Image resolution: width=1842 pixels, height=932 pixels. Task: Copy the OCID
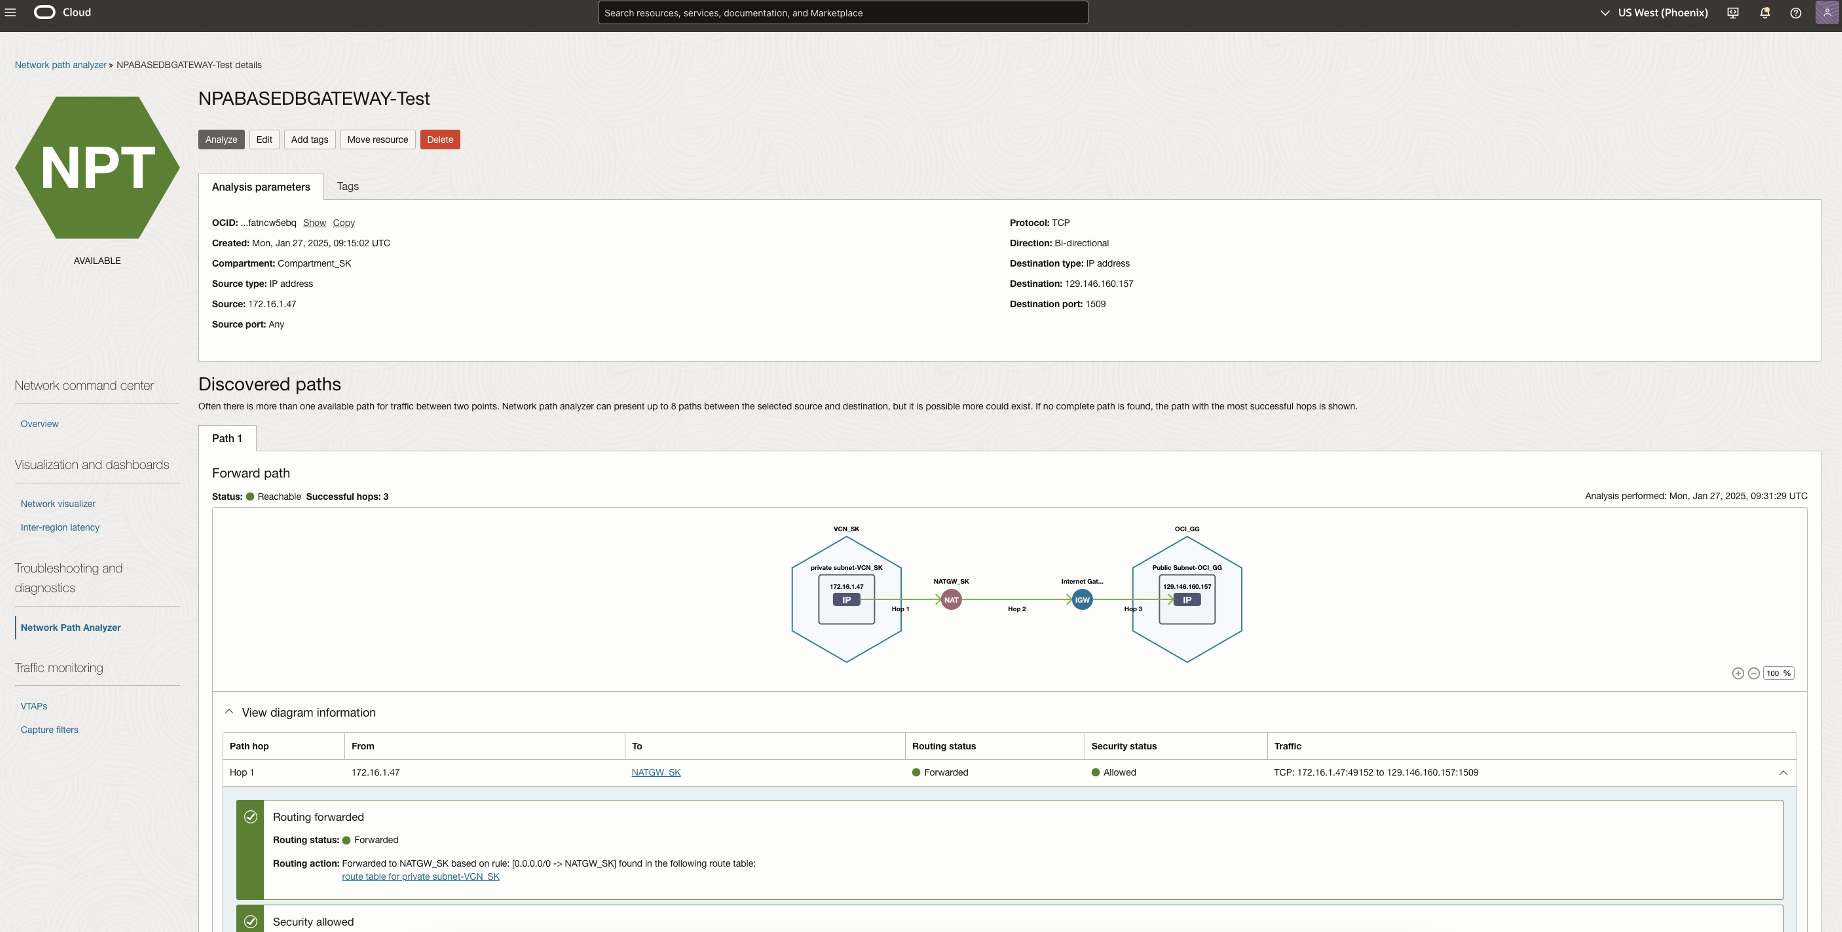(x=344, y=223)
